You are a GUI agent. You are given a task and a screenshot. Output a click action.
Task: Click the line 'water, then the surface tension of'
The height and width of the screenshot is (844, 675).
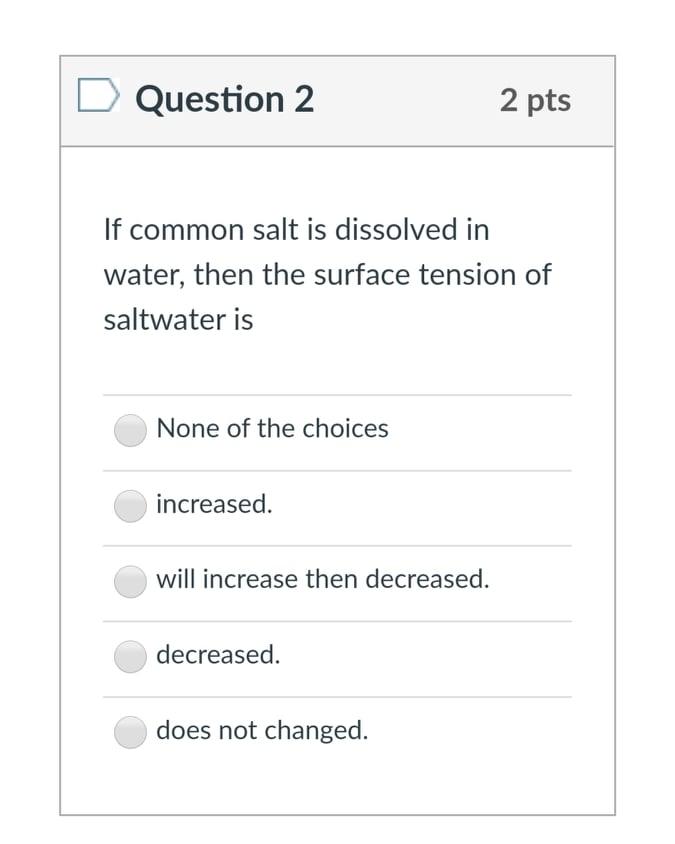click(x=326, y=275)
